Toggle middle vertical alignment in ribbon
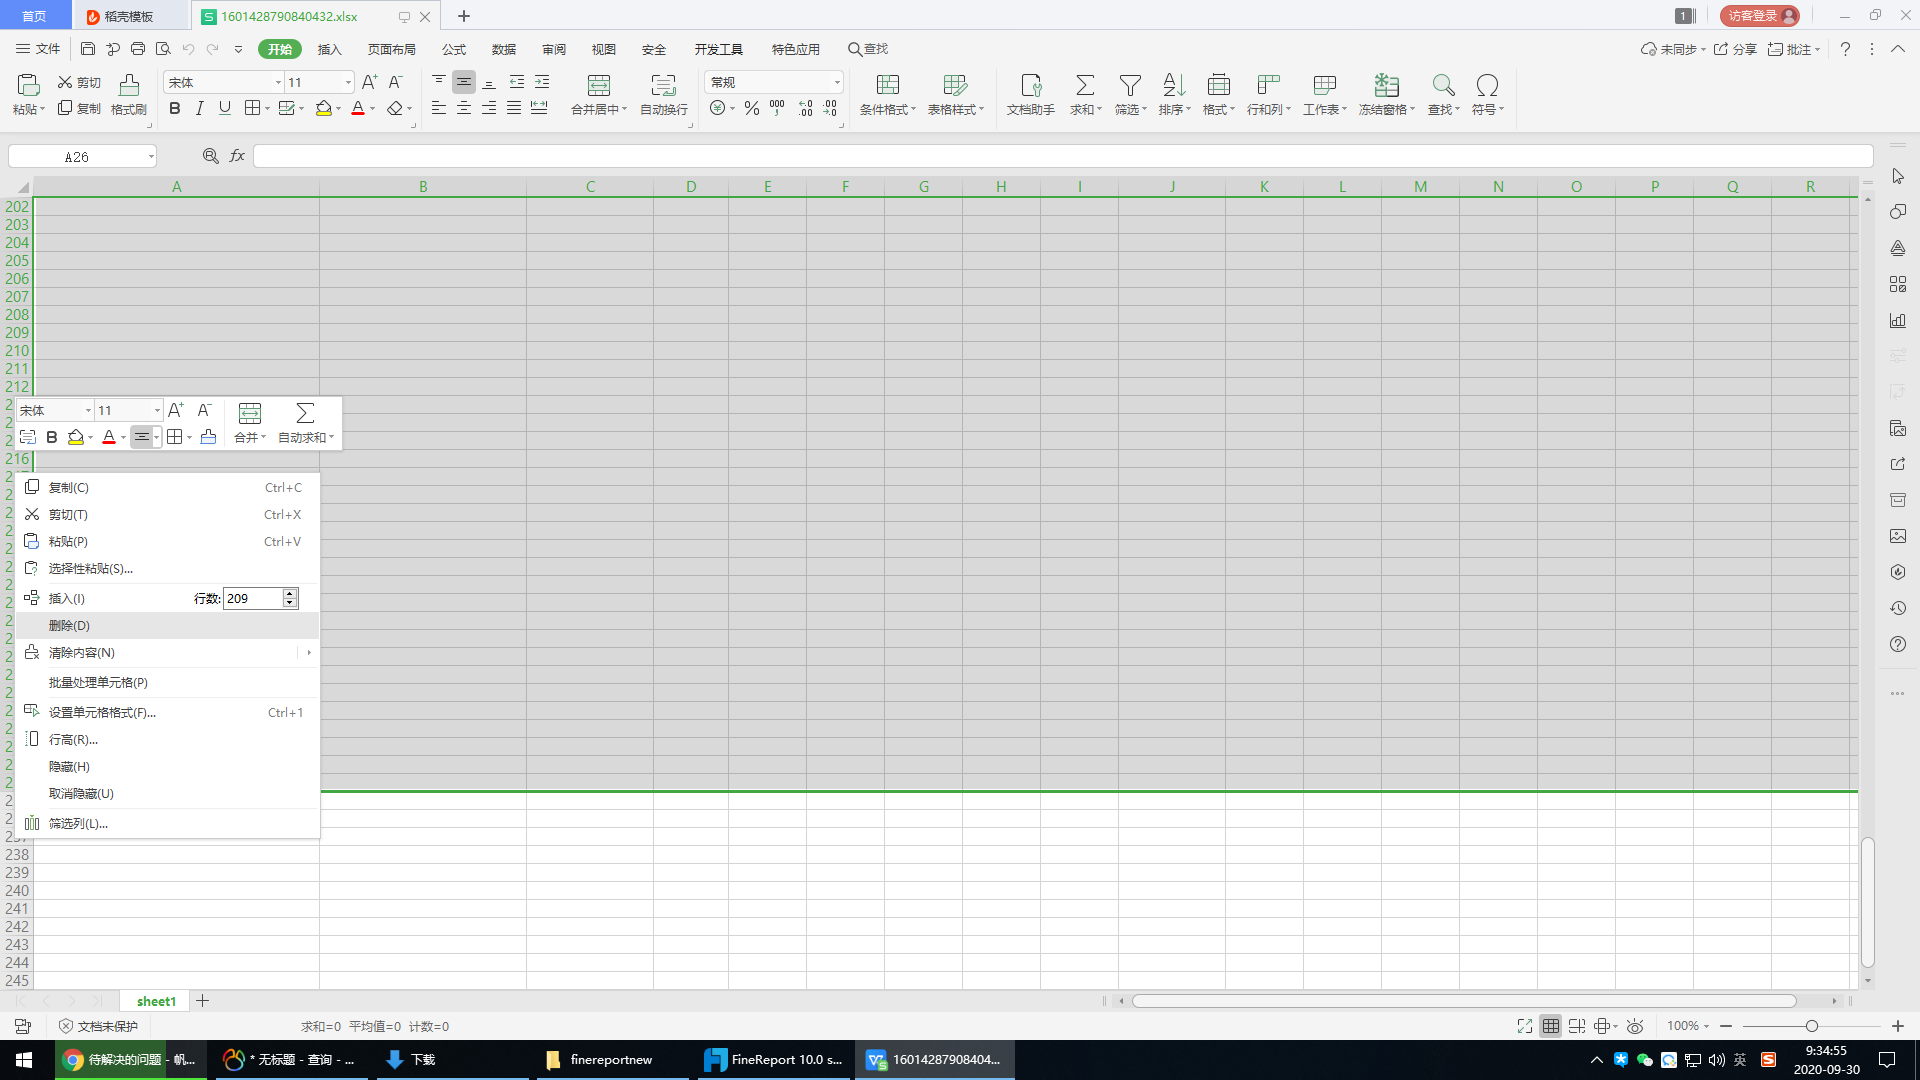Image resolution: width=1920 pixels, height=1080 pixels. click(464, 82)
